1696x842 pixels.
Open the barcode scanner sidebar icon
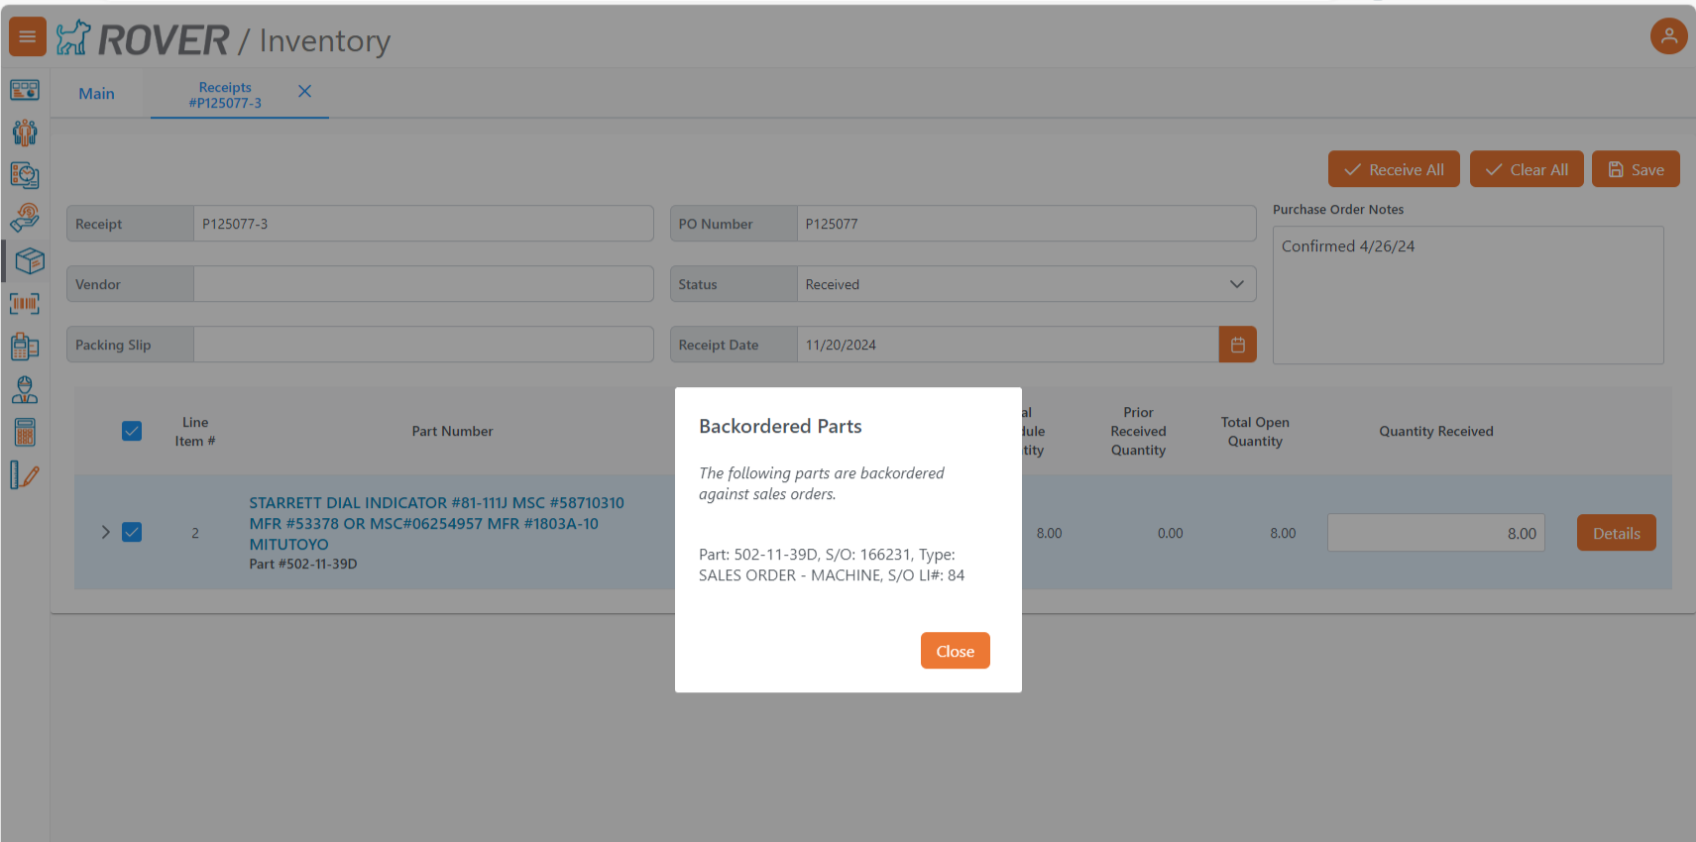25,303
